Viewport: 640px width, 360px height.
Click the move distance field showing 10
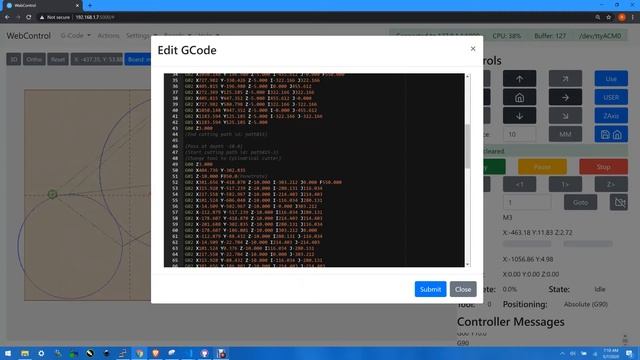pos(519,134)
